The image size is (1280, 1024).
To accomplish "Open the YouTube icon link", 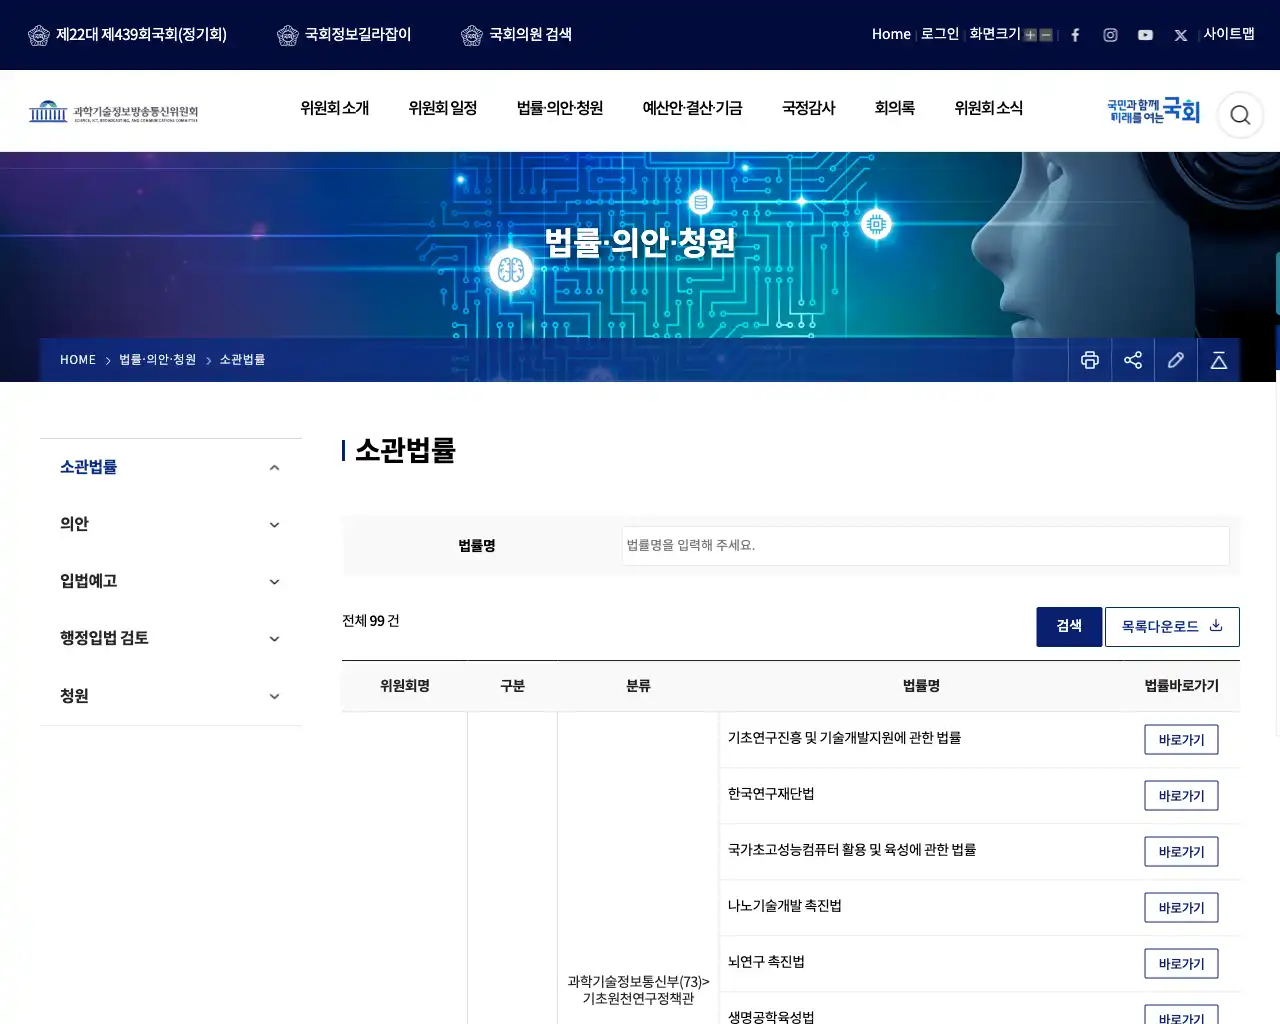I will 1145,35.
